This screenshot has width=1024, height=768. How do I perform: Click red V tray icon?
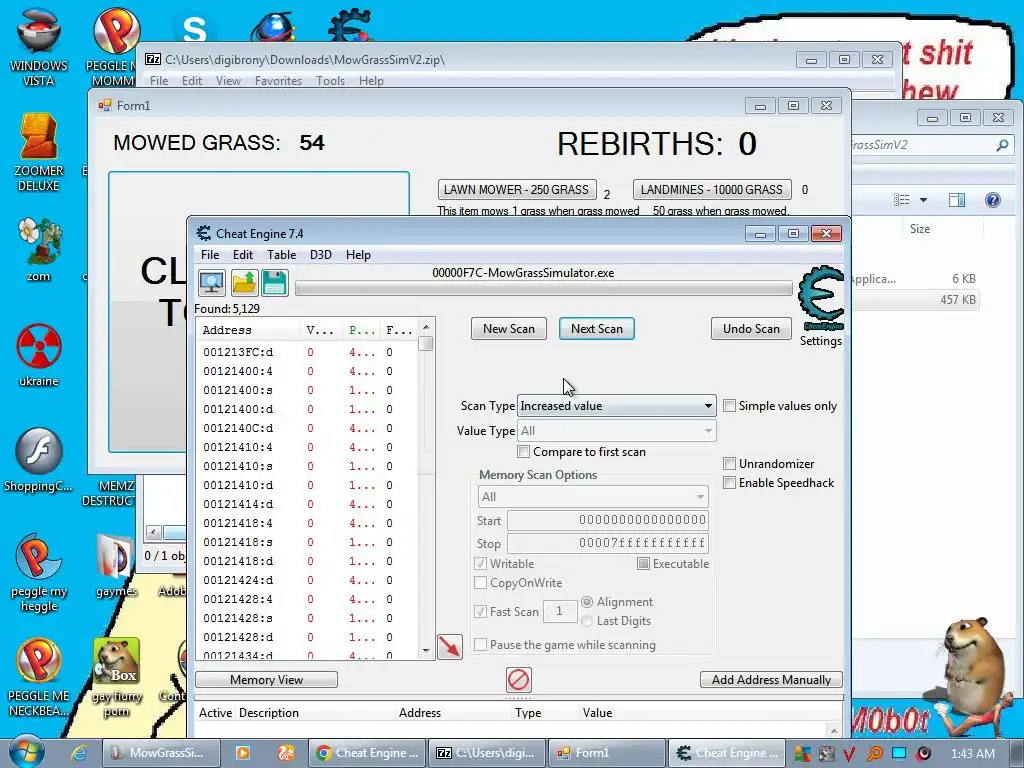click(849, 753)
